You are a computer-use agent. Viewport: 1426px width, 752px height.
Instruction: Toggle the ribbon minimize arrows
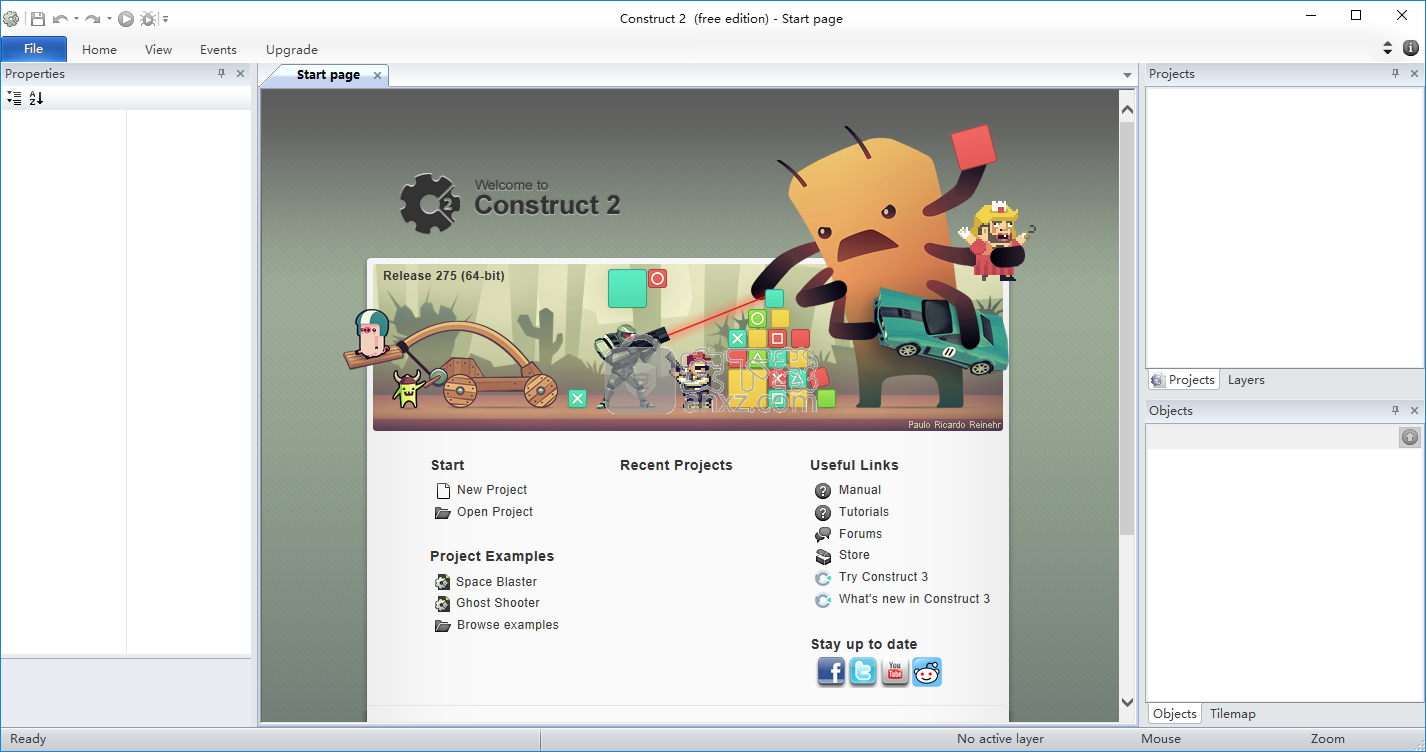coord(1387,48)
